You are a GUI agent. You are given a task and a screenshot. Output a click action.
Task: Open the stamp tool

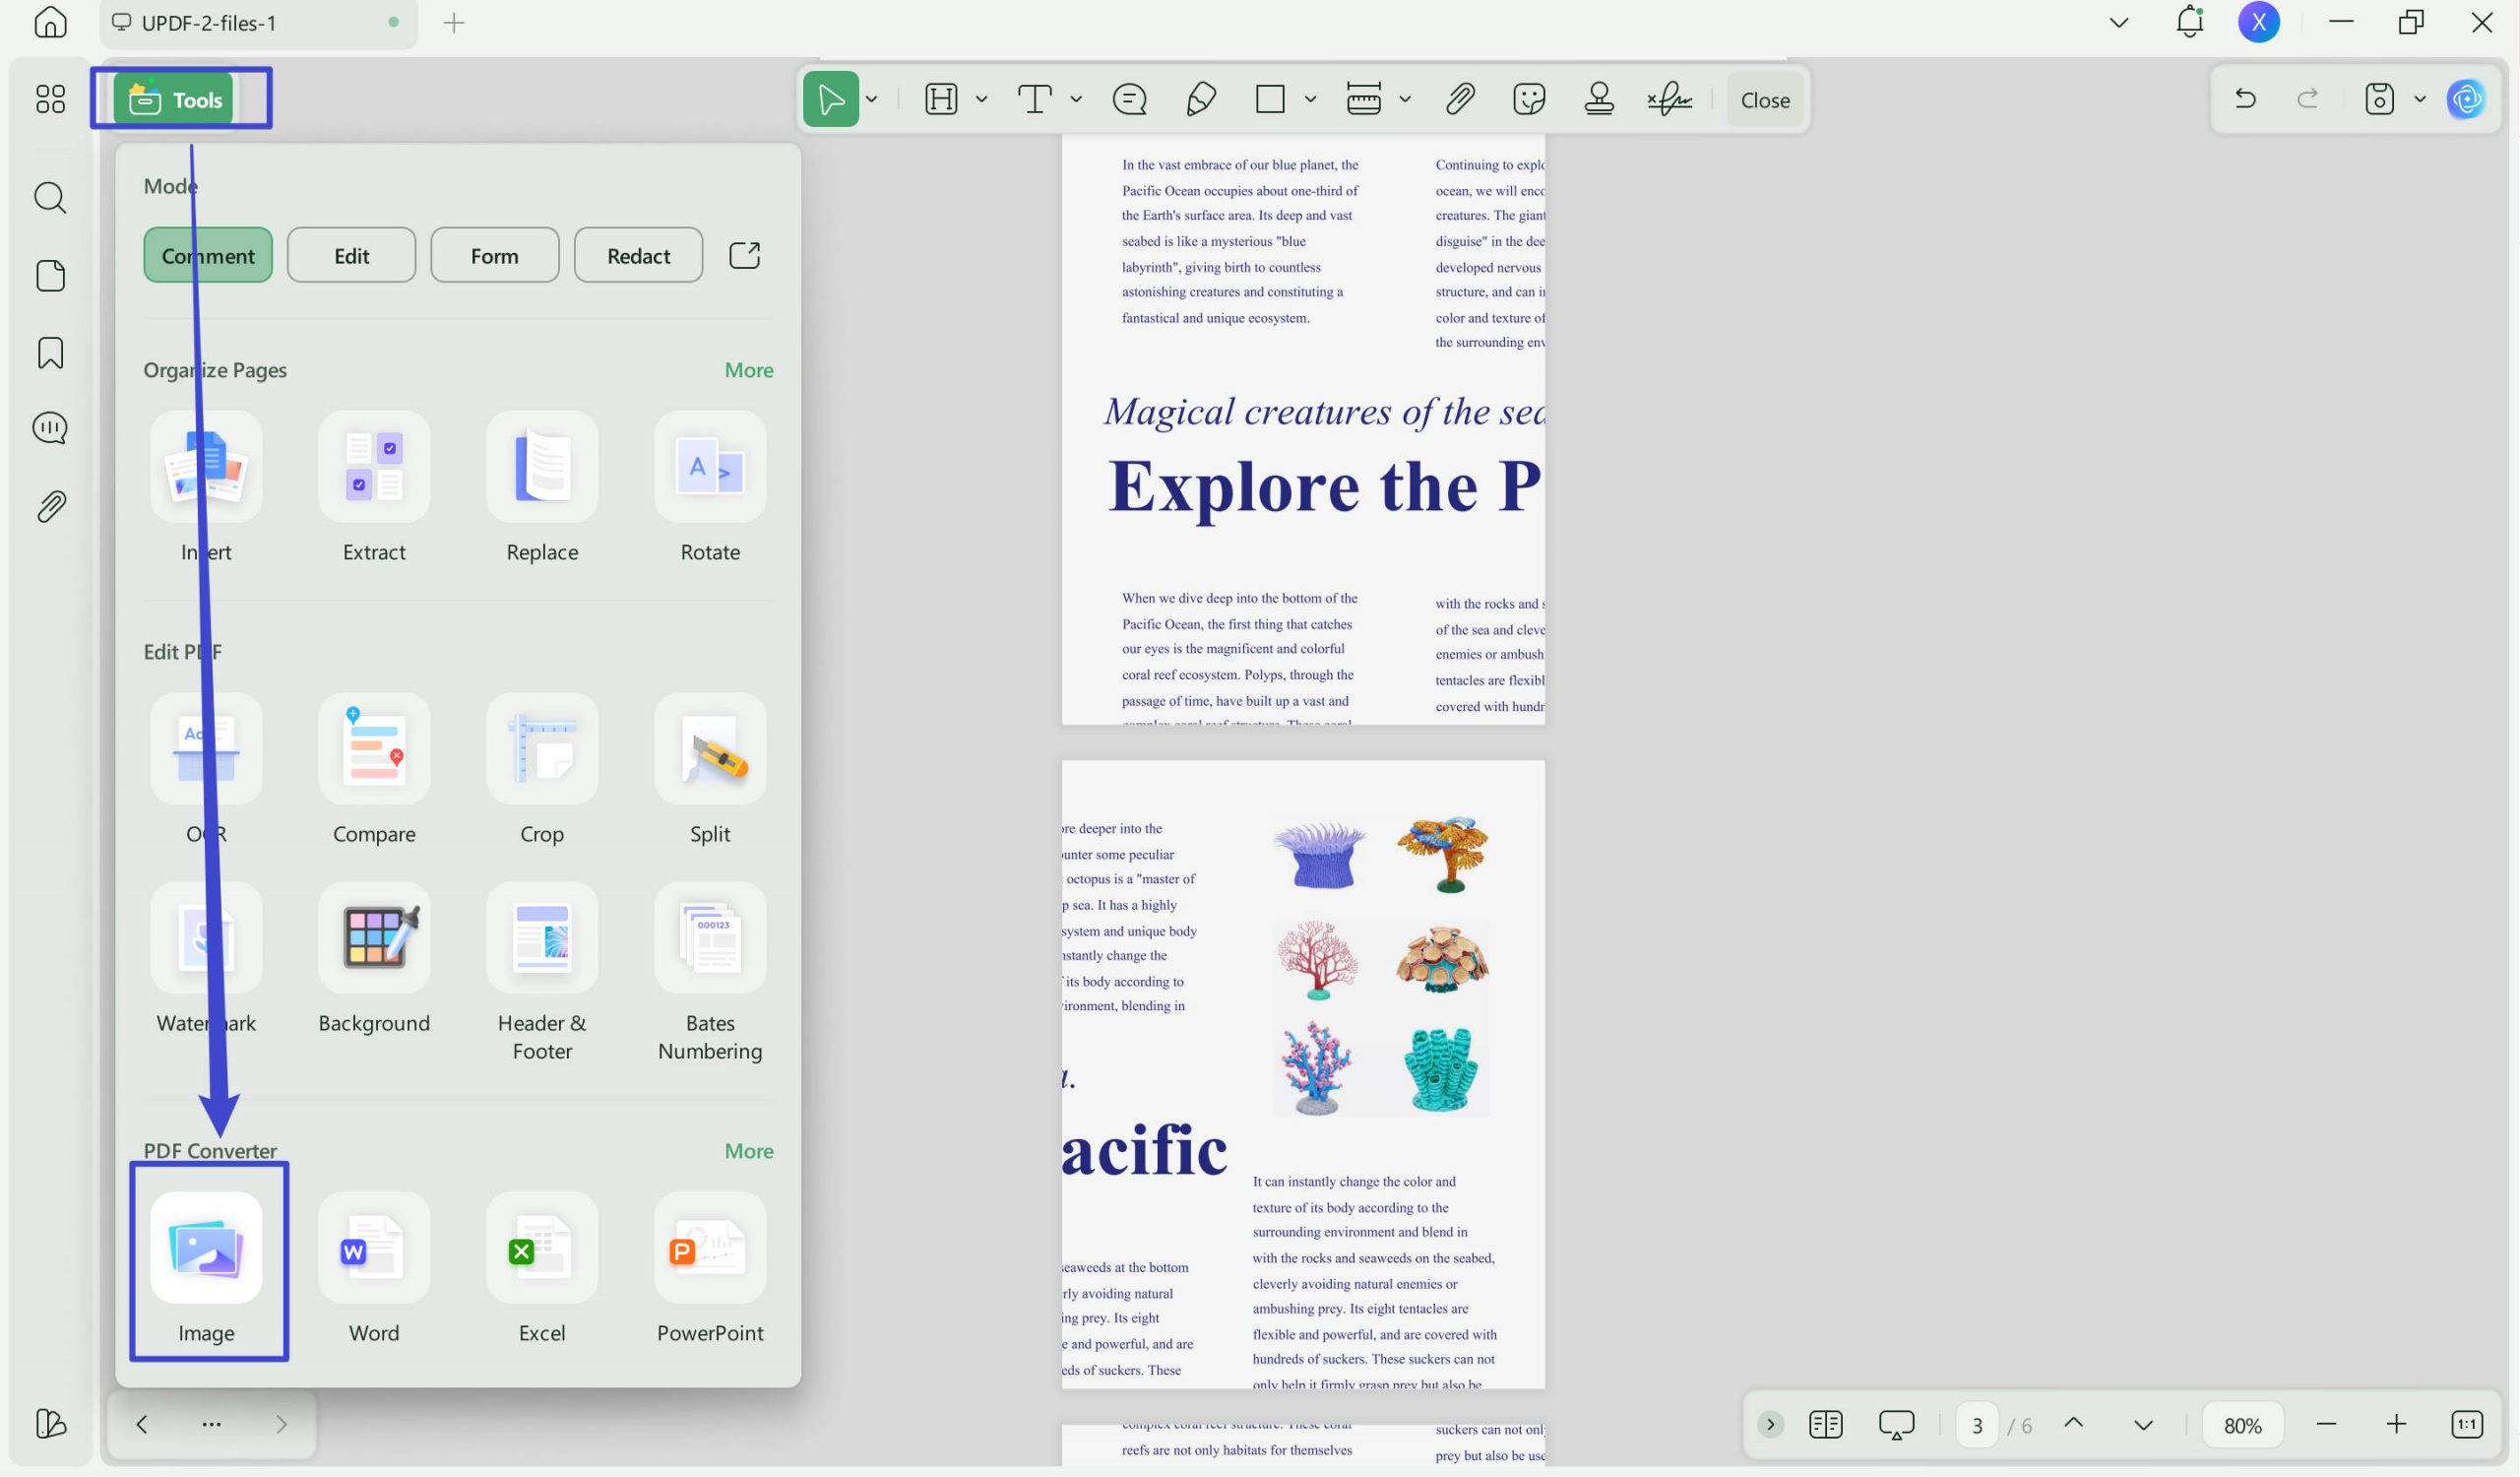click(x=1600, y=99)
